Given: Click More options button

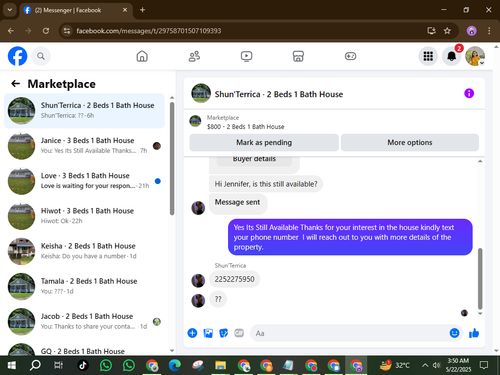Looking at the screenshot, I should point(410,143).
